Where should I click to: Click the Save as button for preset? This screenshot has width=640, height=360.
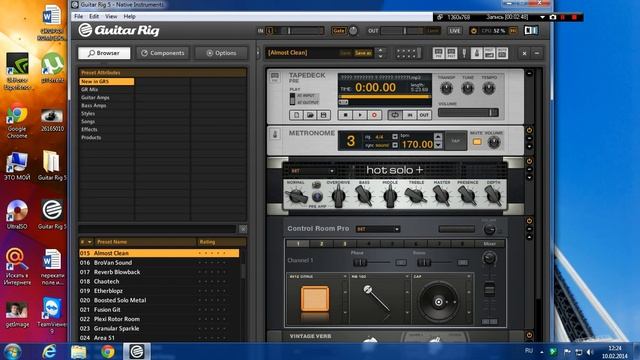pos(363,53)
